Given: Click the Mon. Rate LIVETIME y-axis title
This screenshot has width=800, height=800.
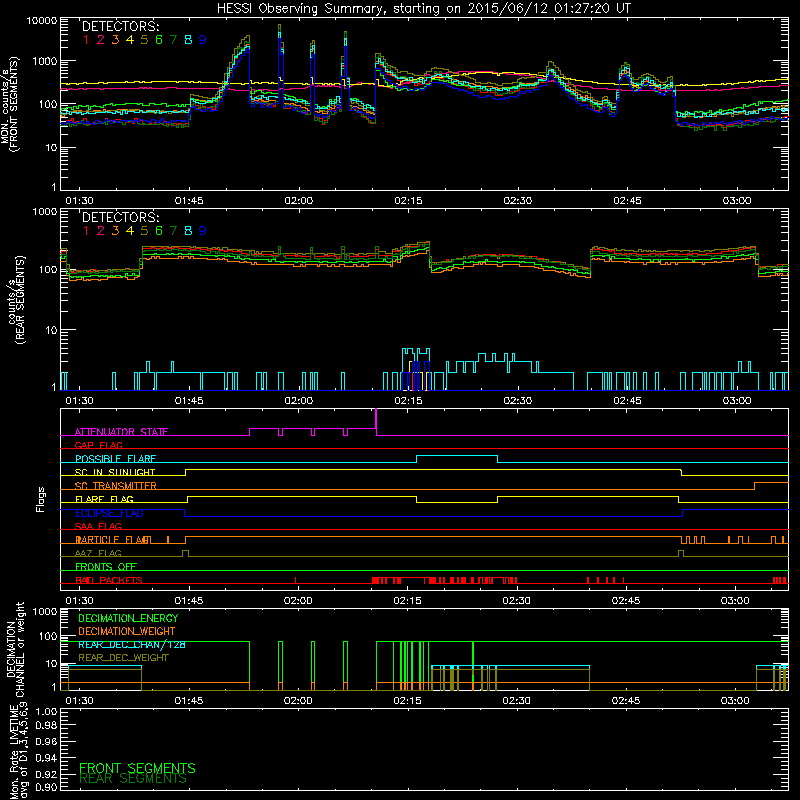Looking at the screenshot, I should 17,752.
